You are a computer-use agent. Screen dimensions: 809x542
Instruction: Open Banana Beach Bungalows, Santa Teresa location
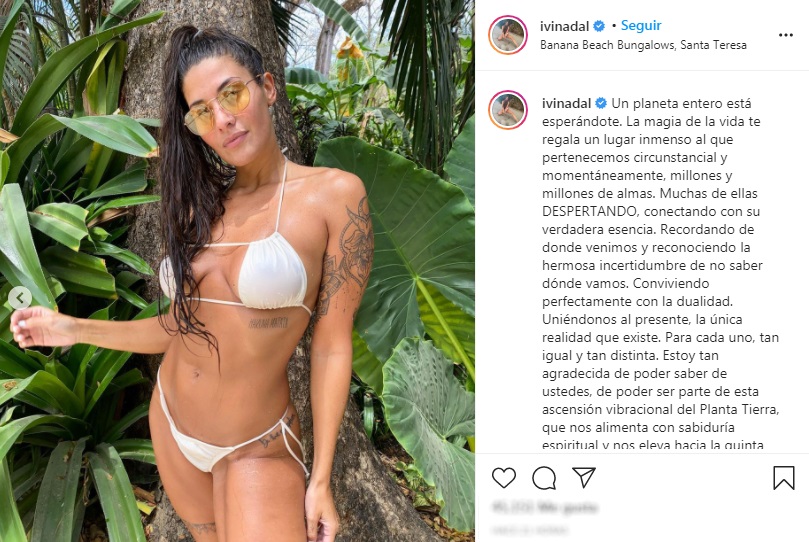click(x=643, y=45)
